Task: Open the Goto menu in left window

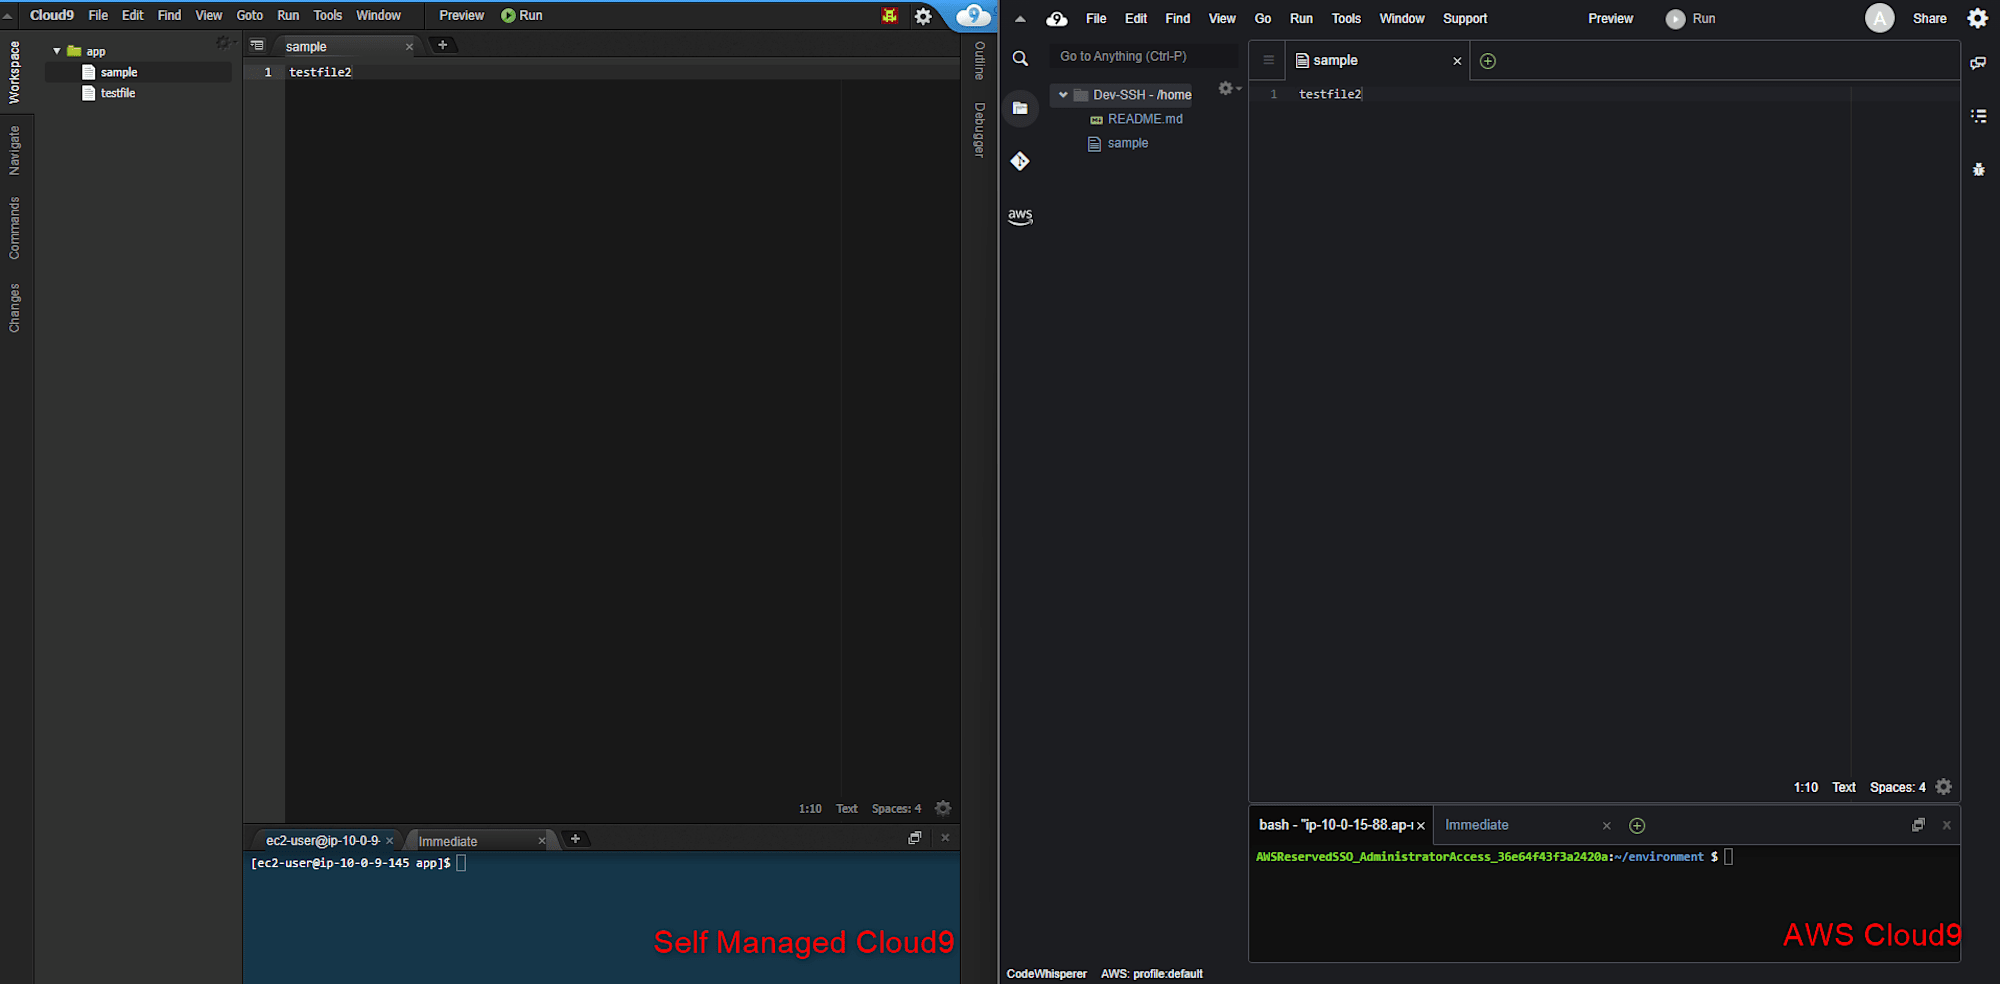Action: (250, 15)
